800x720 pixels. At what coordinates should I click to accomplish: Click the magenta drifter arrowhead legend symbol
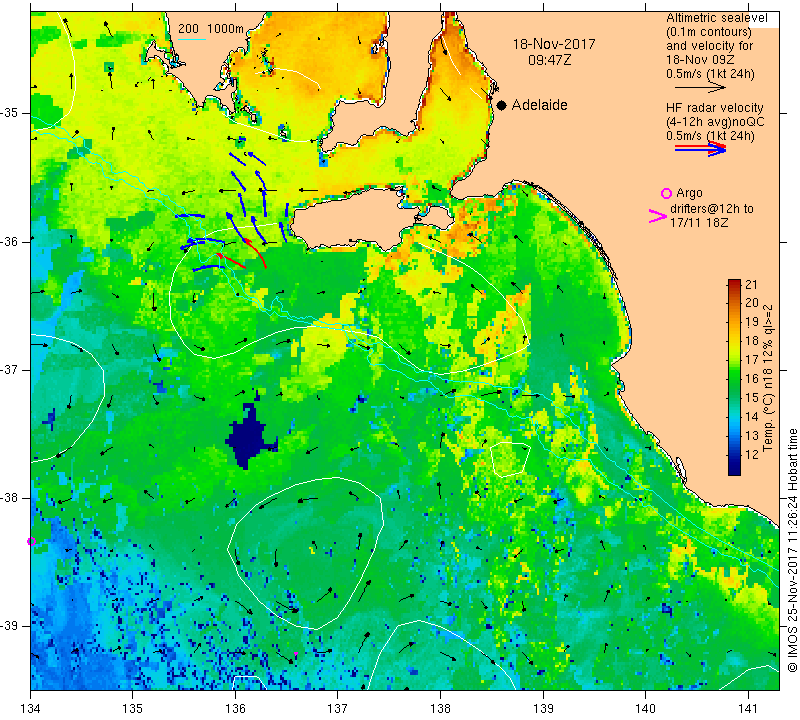click(658, 216)
